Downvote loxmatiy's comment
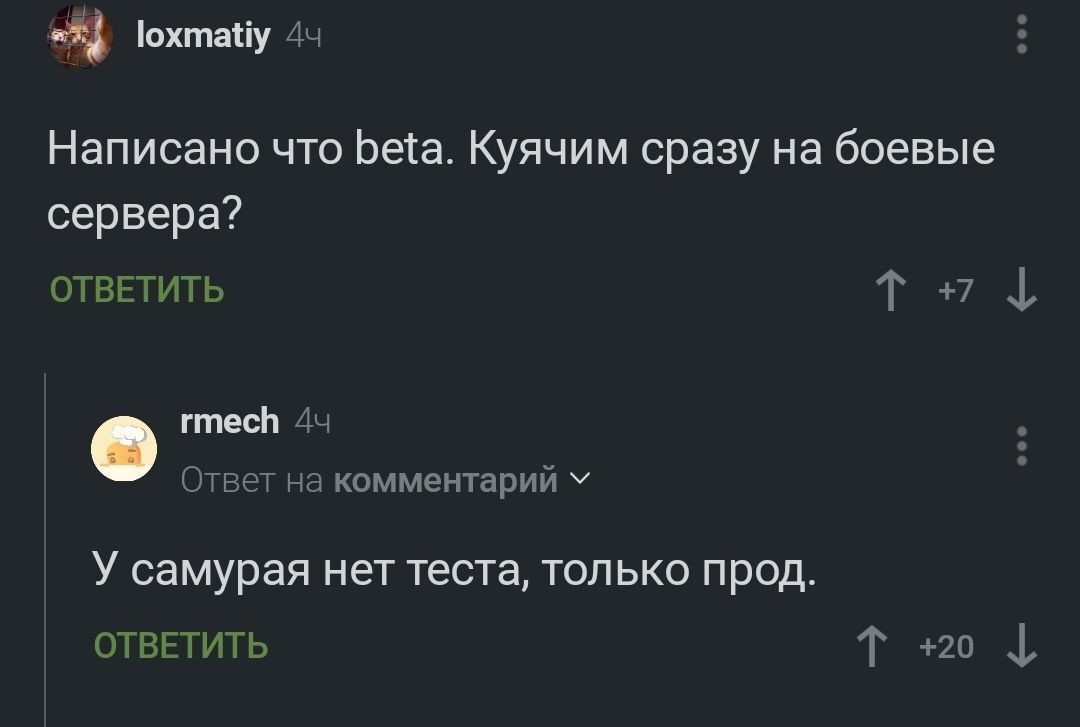Viewport: 1080px width, 727px height. click(1021, 292)
